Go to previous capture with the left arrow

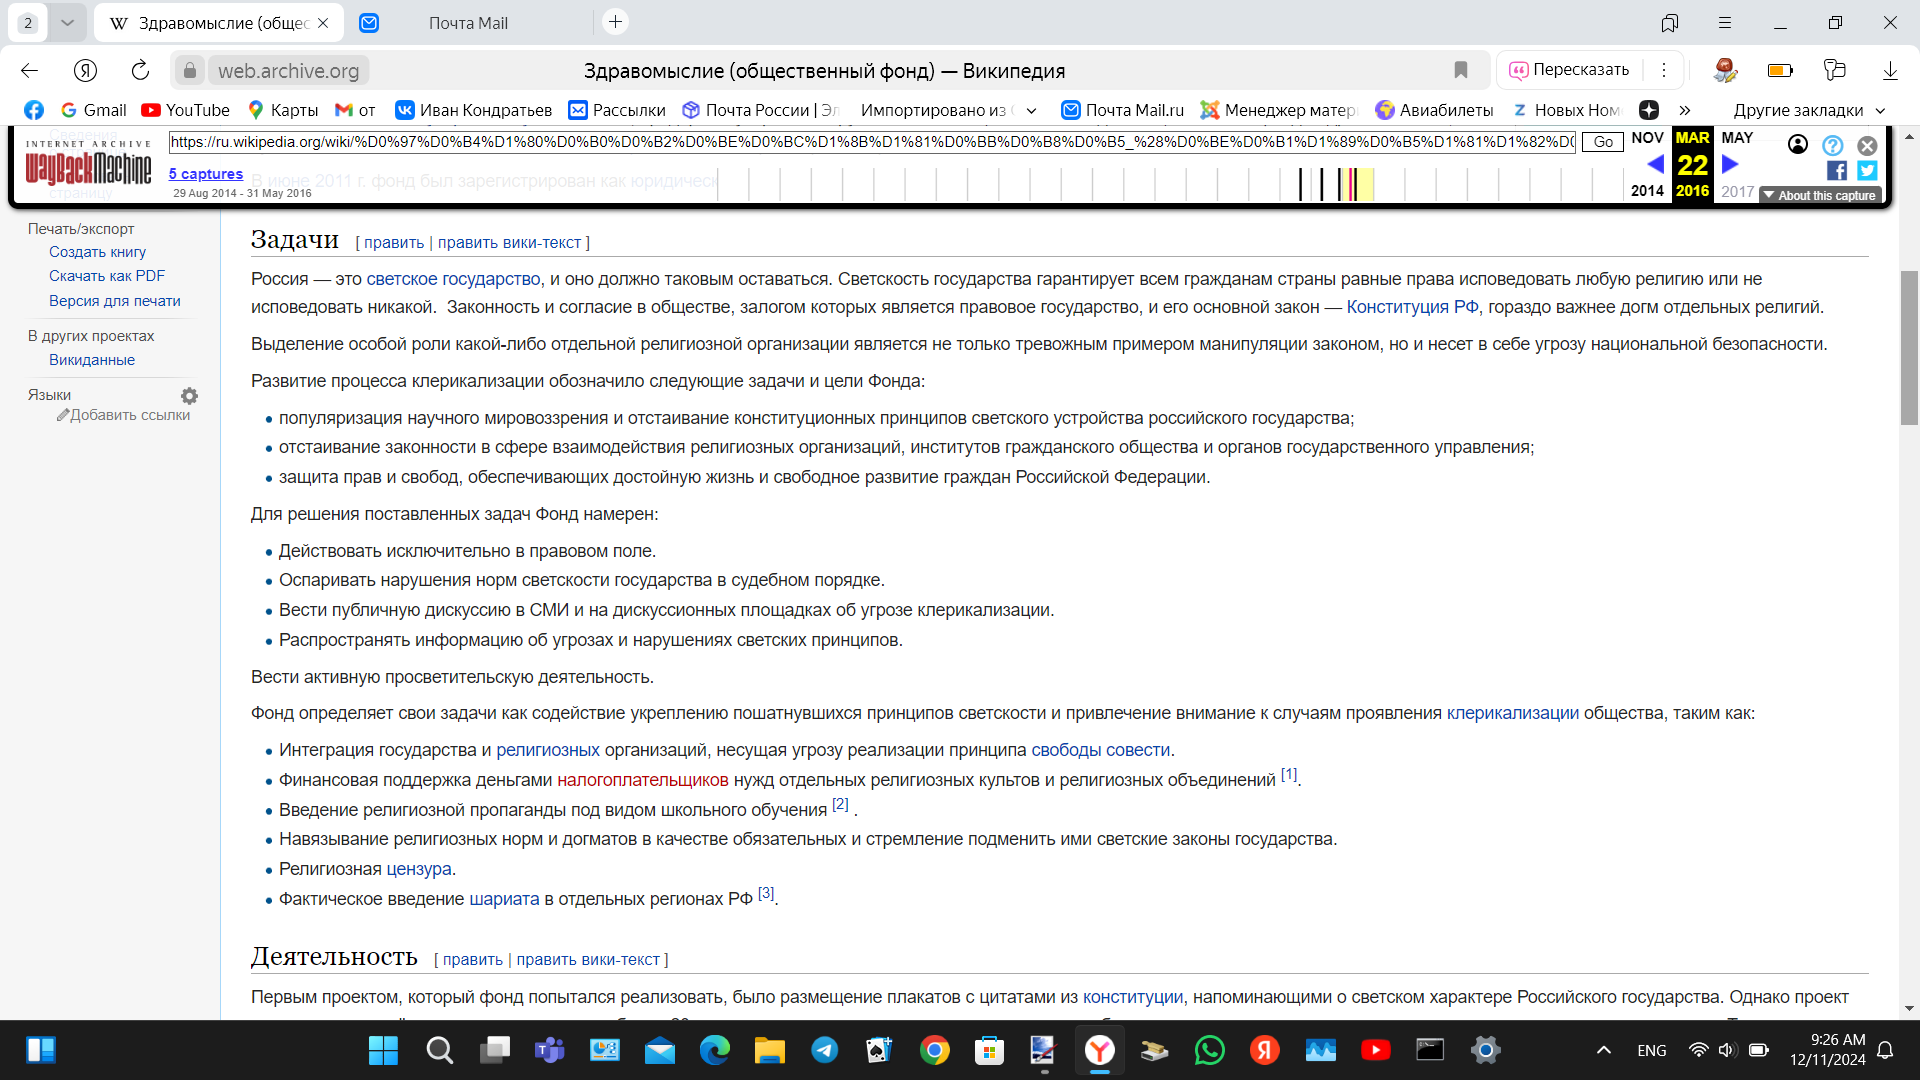[x=1655, y=164]
